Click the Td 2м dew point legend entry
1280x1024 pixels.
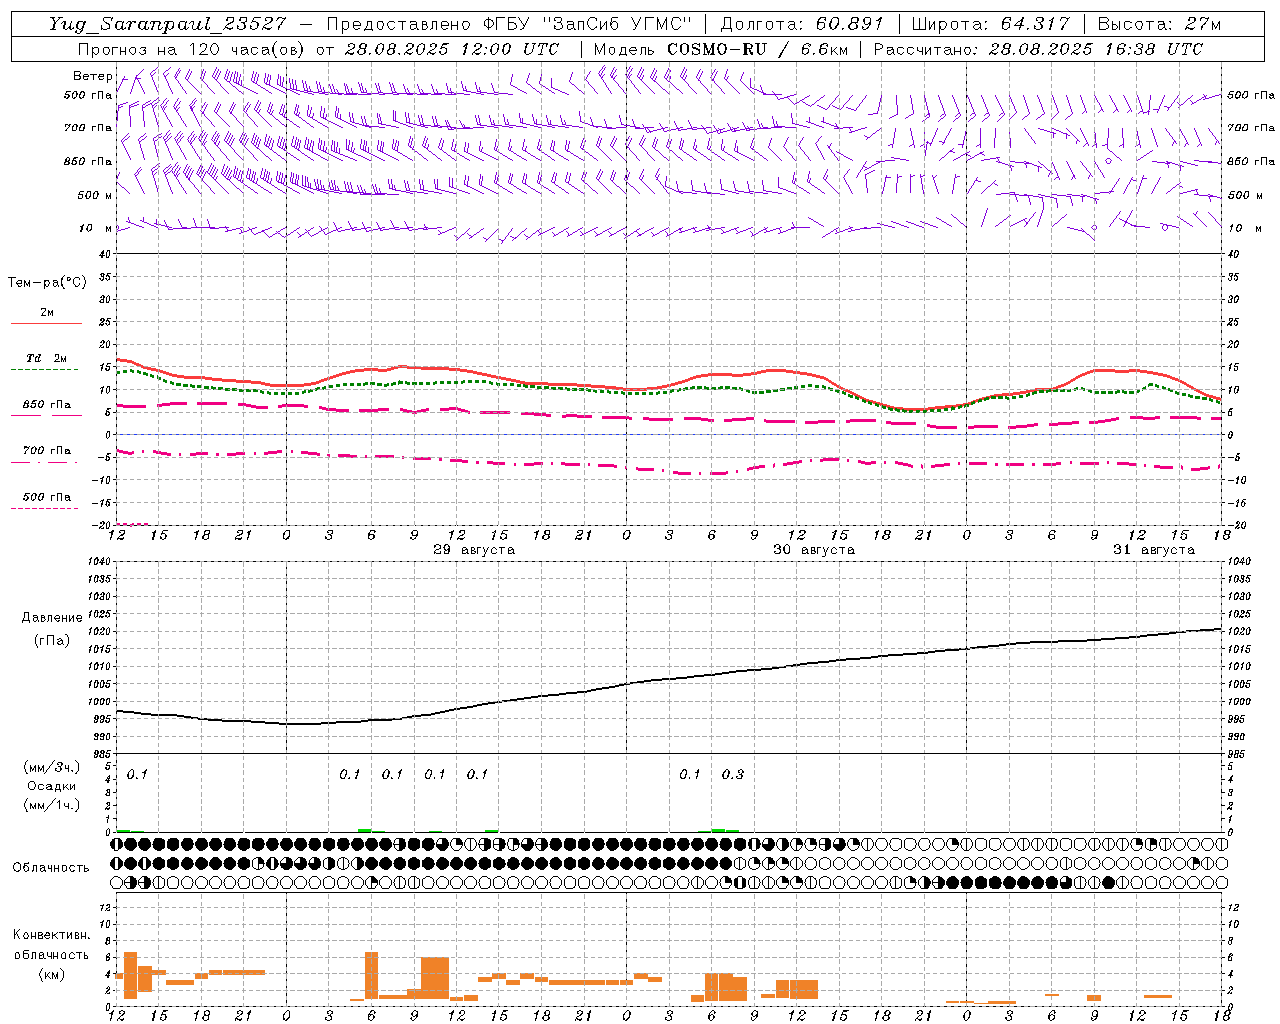47,358
